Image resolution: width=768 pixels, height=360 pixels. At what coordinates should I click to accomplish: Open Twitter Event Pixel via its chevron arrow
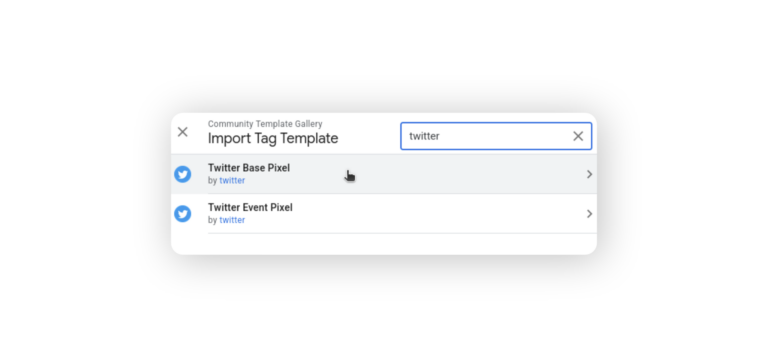click(589, 214)
